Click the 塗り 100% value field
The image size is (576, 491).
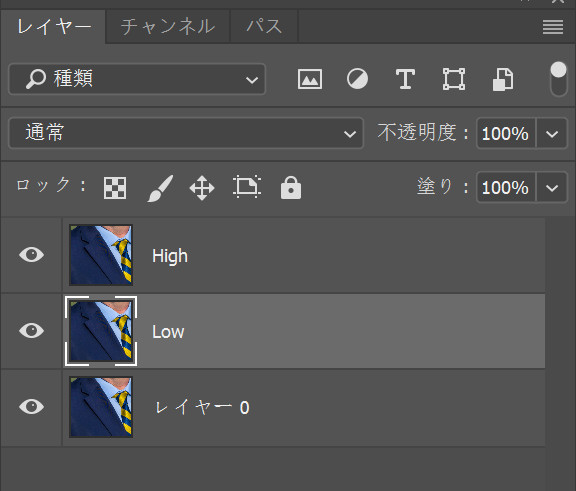pos(505,187)
